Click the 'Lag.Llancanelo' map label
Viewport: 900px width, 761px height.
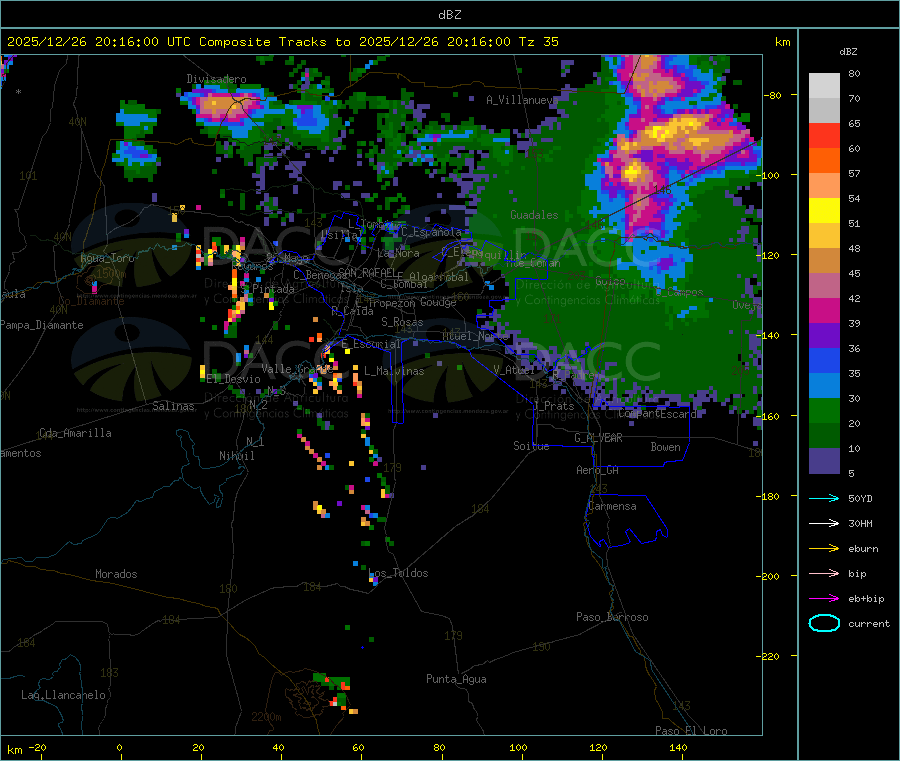pyautogui.click(x=63, y=695)
